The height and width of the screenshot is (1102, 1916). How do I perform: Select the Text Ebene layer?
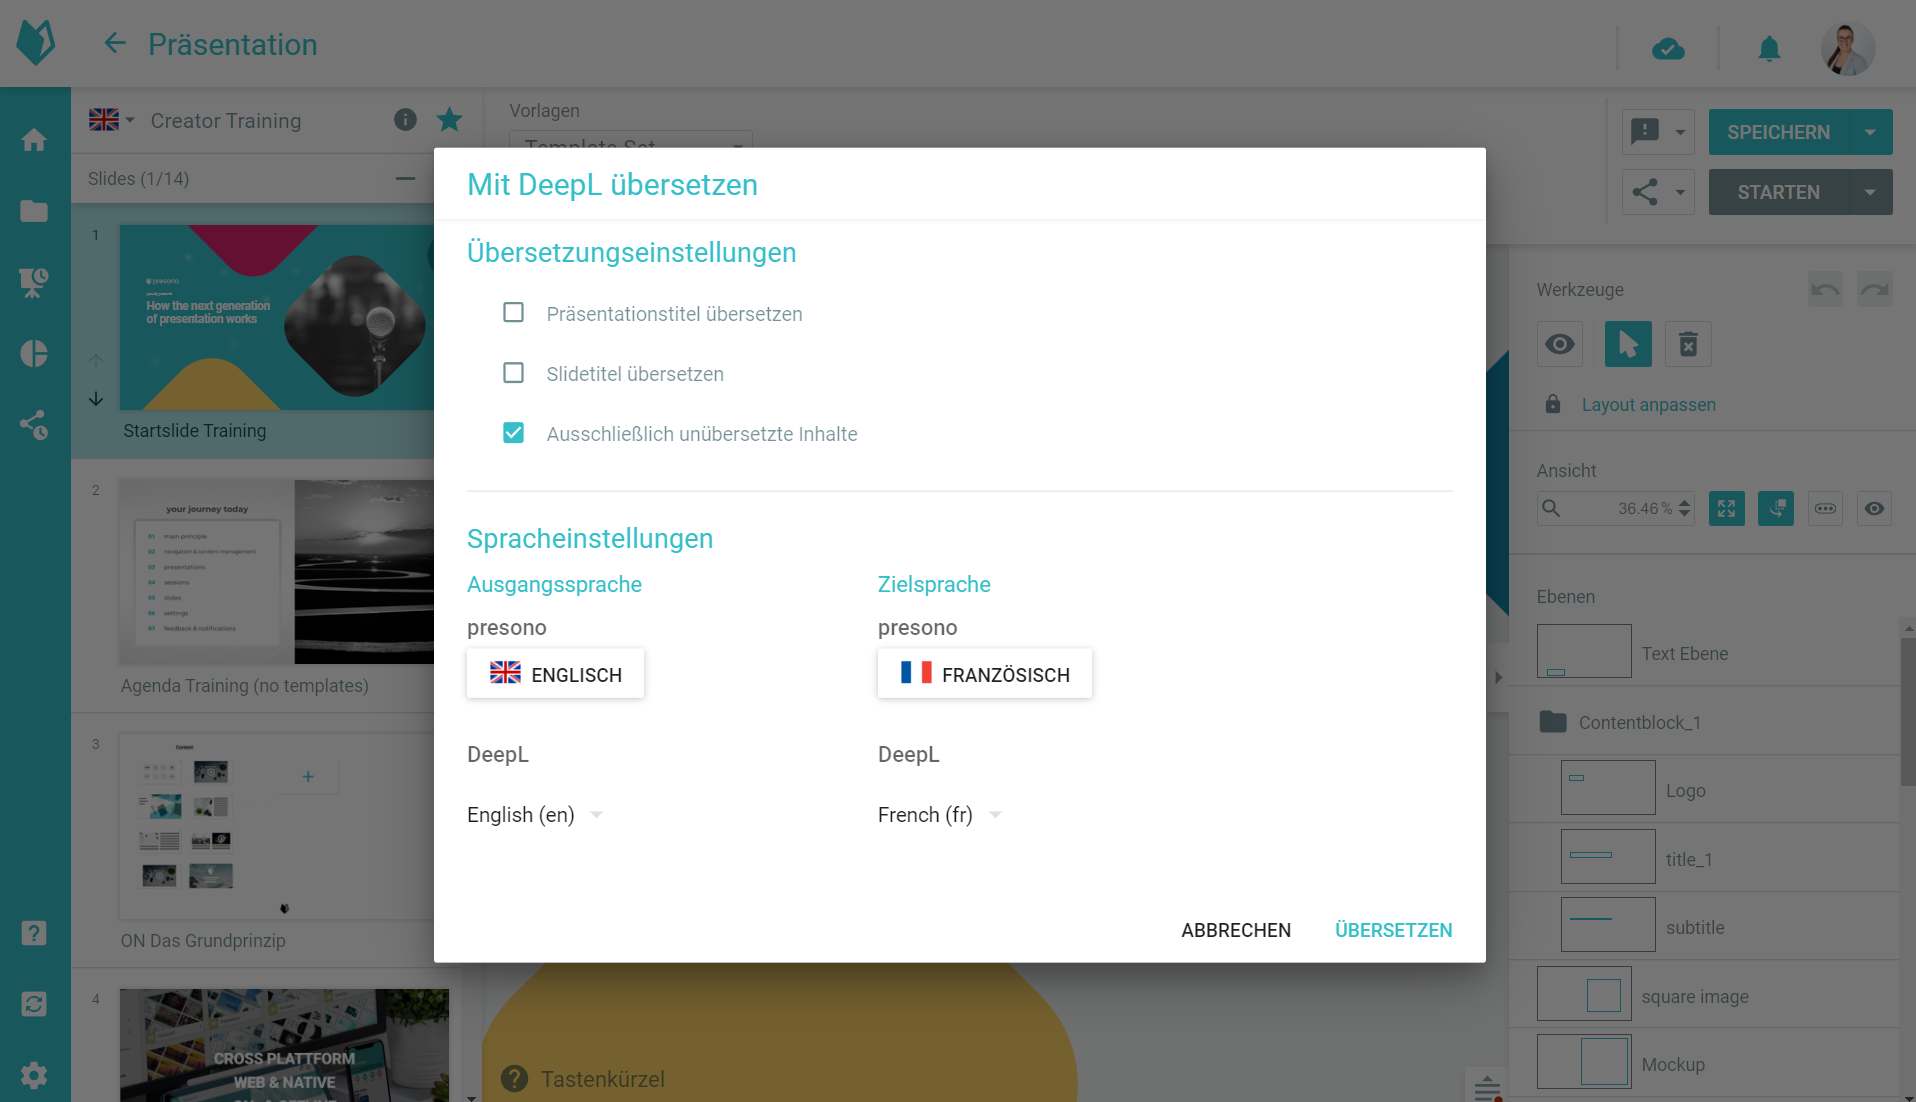1702,652
